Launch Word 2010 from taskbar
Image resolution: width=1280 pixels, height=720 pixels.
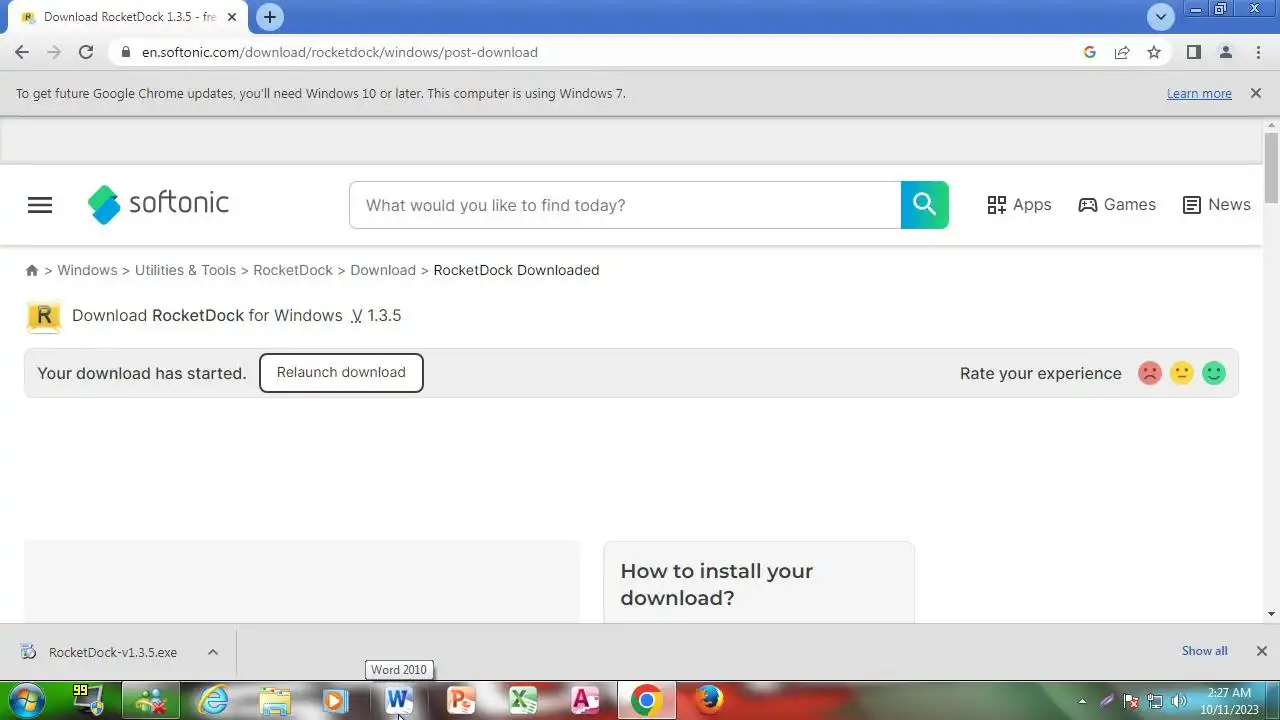tap(399, 700)
